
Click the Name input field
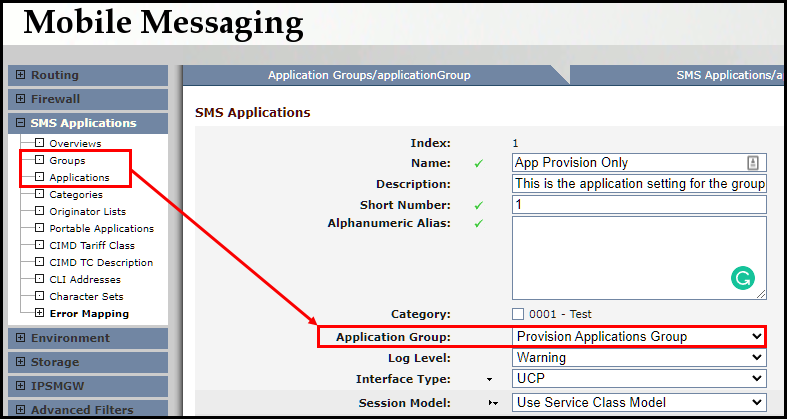point(639,163)
